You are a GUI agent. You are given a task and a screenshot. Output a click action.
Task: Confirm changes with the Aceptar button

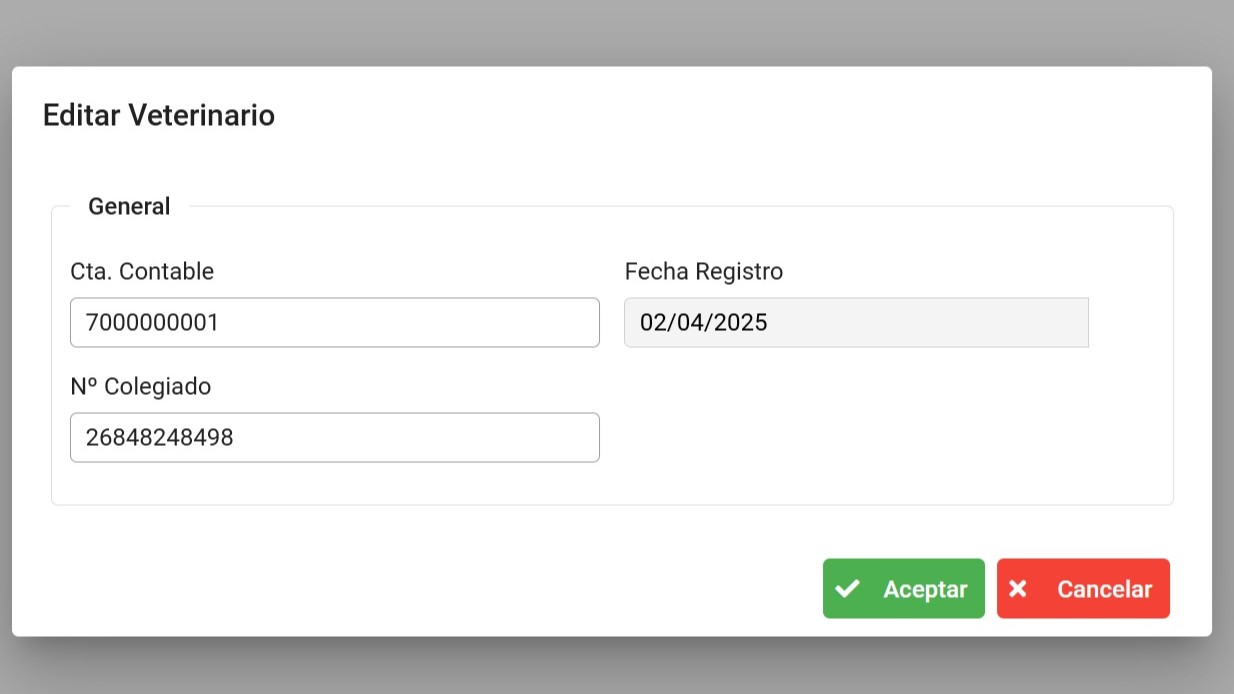tap(903, 589)
